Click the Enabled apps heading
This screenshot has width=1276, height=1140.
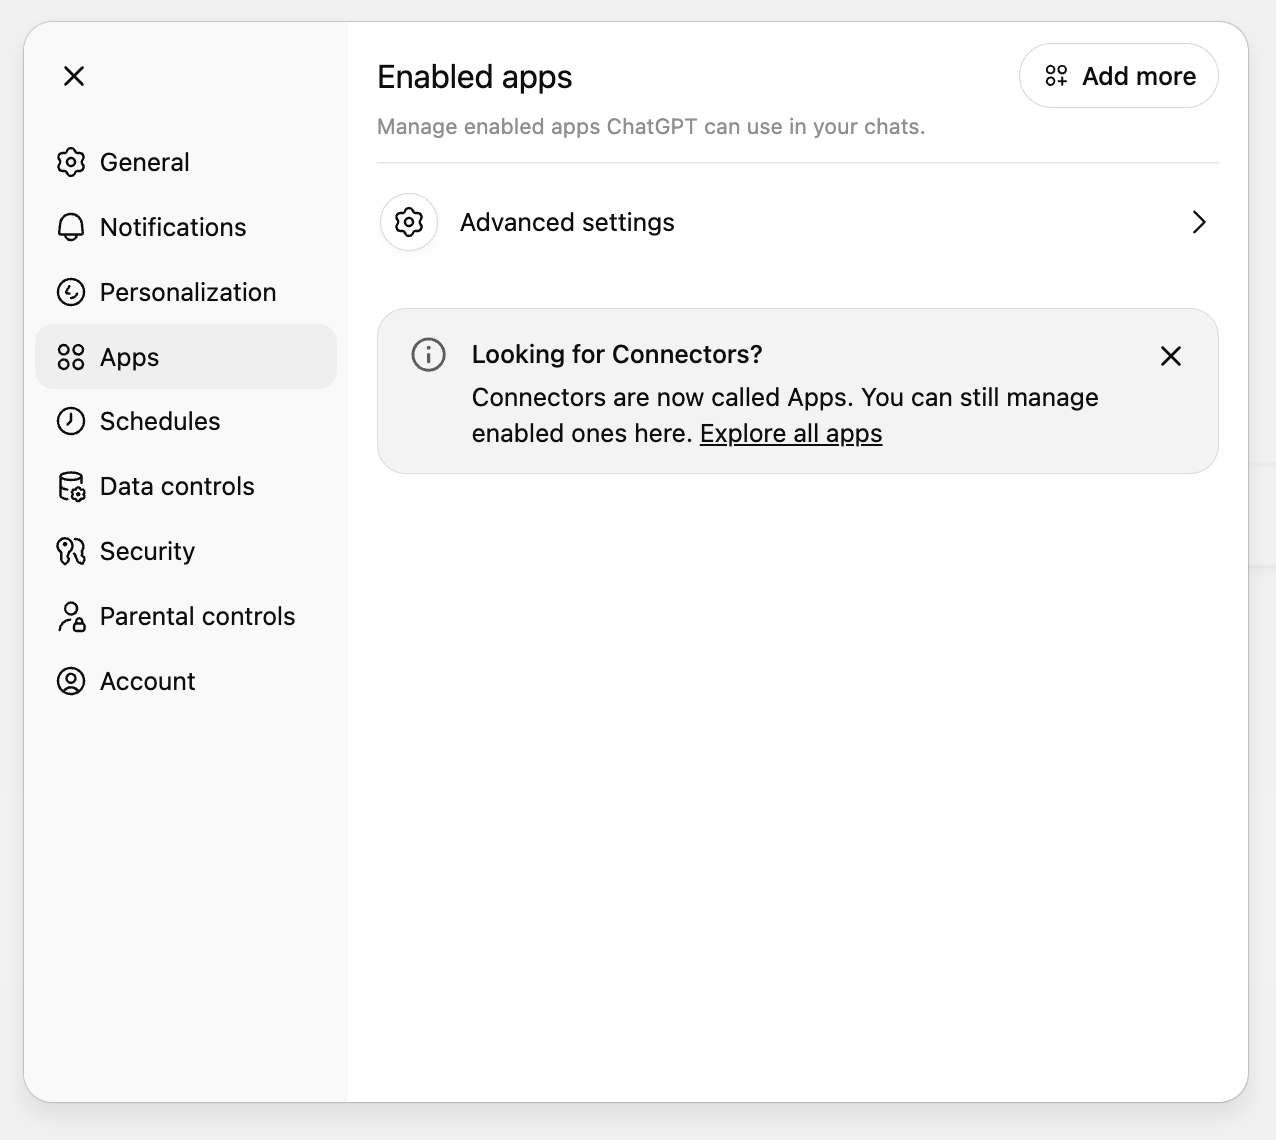pos(474,77)
